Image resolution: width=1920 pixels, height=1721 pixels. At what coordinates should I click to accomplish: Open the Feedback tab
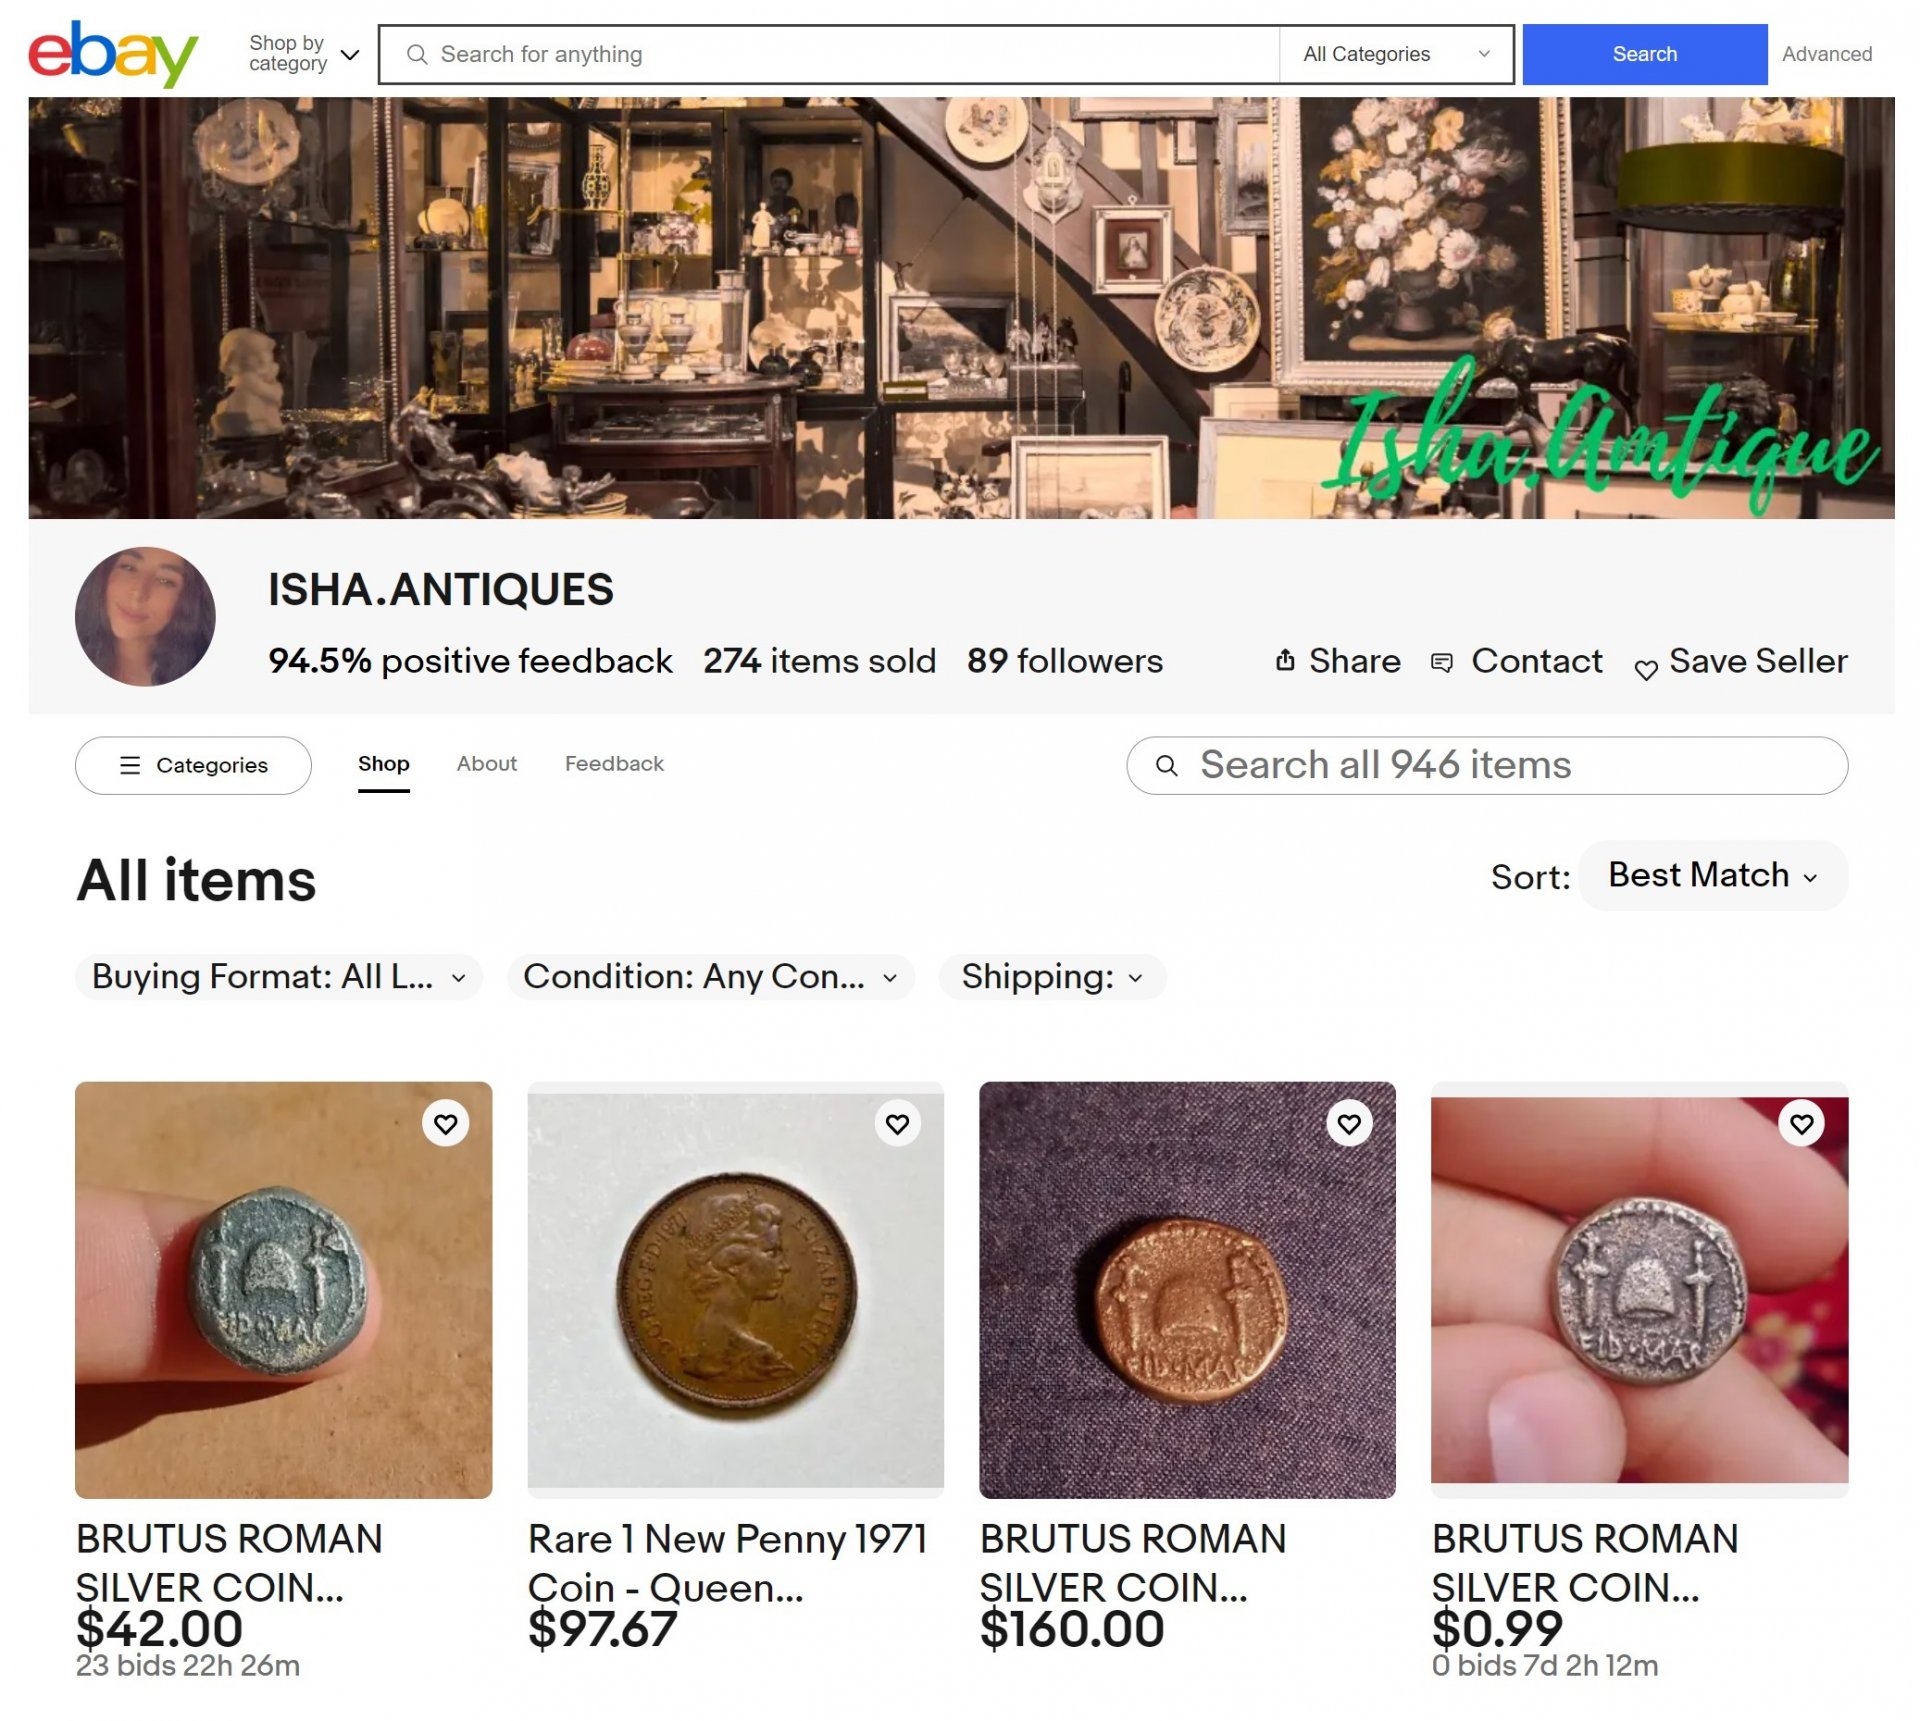[614, 764]
